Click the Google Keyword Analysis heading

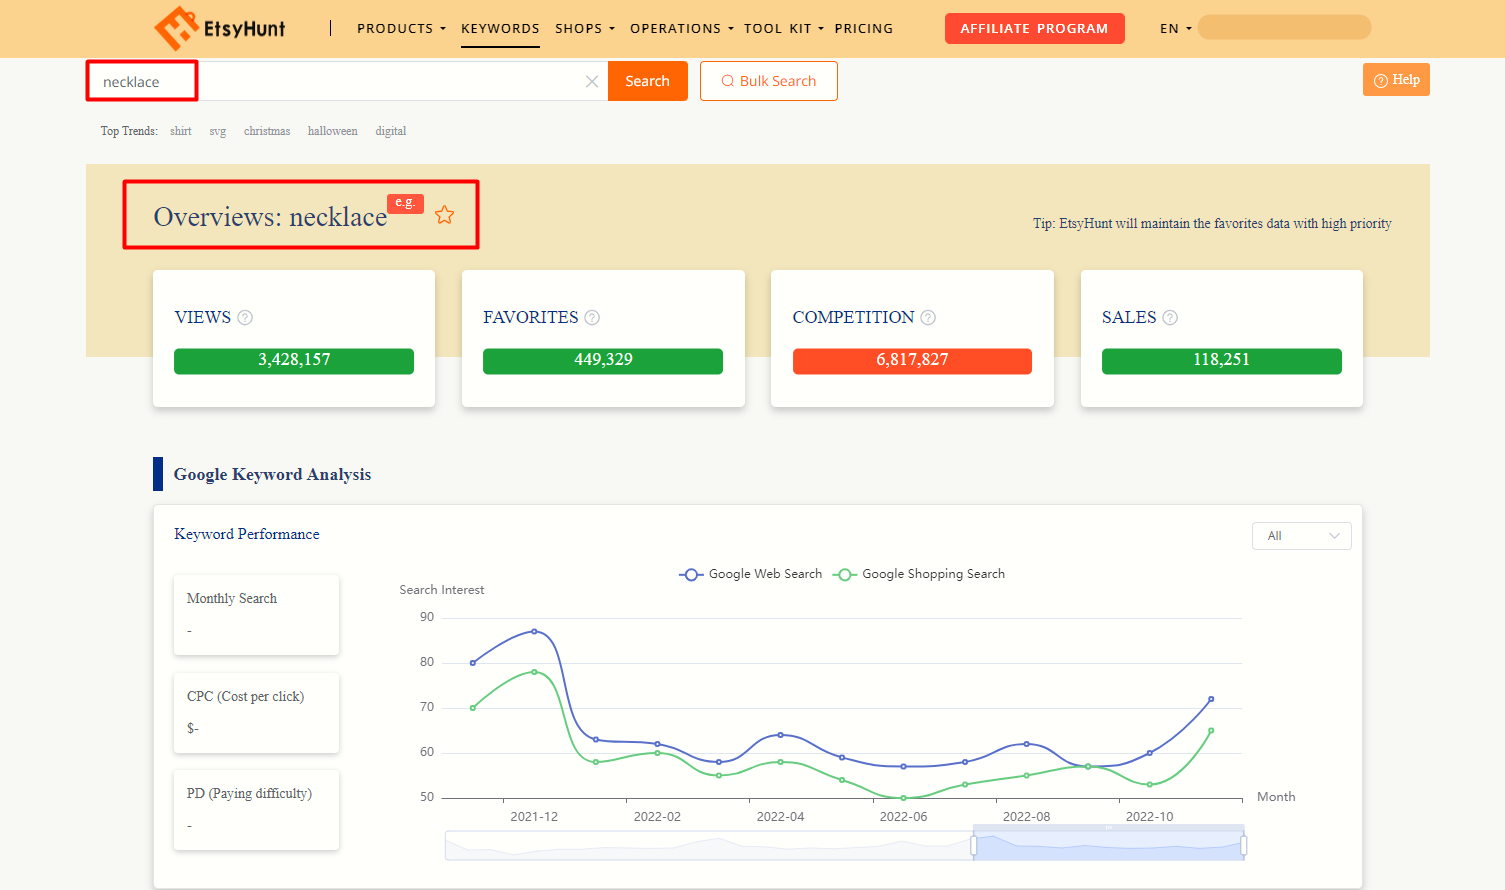coord(272,475)
